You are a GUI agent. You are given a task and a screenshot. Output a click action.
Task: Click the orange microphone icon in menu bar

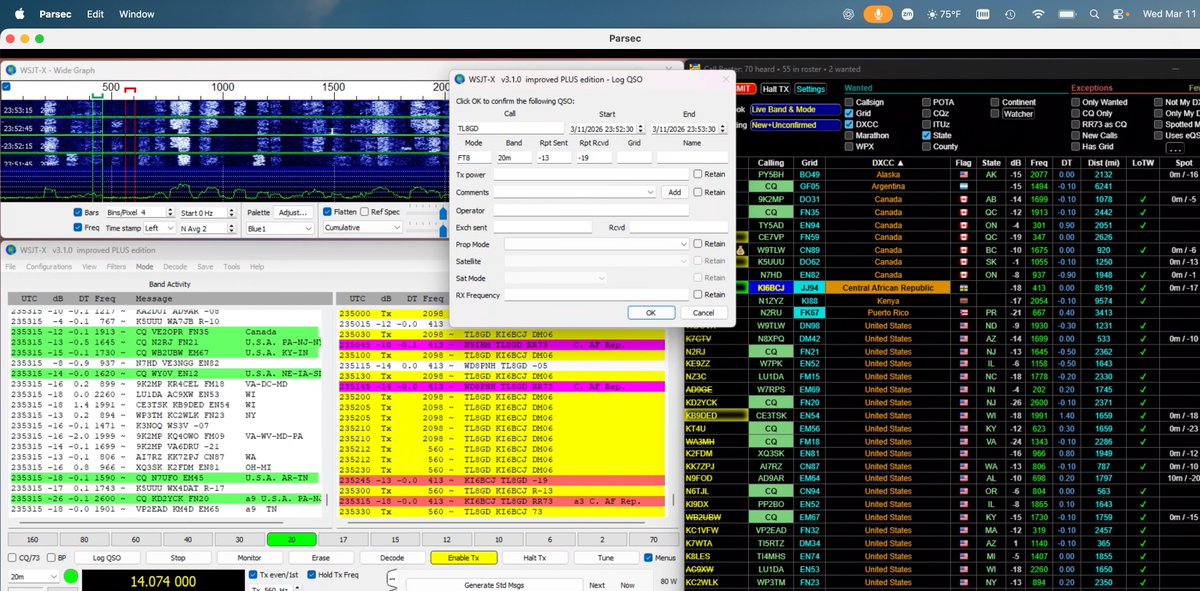[x=879, y=15]
